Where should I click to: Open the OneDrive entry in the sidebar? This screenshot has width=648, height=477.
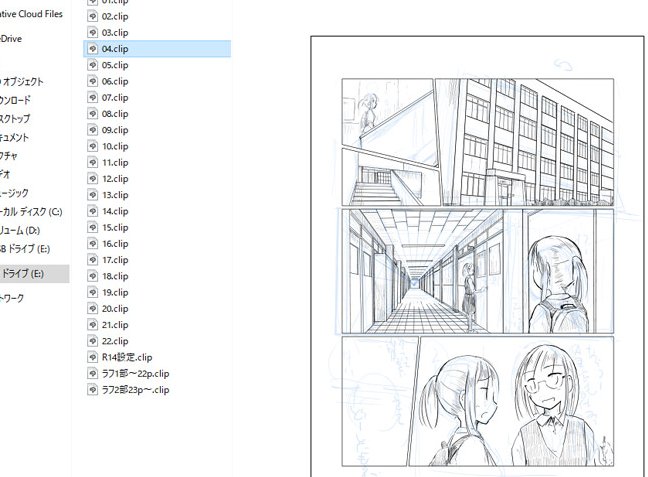click(x=11, y=39)
